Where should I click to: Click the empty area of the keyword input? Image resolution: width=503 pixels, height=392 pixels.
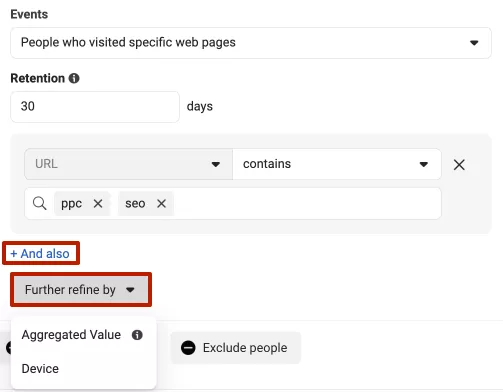coord(307,203)
